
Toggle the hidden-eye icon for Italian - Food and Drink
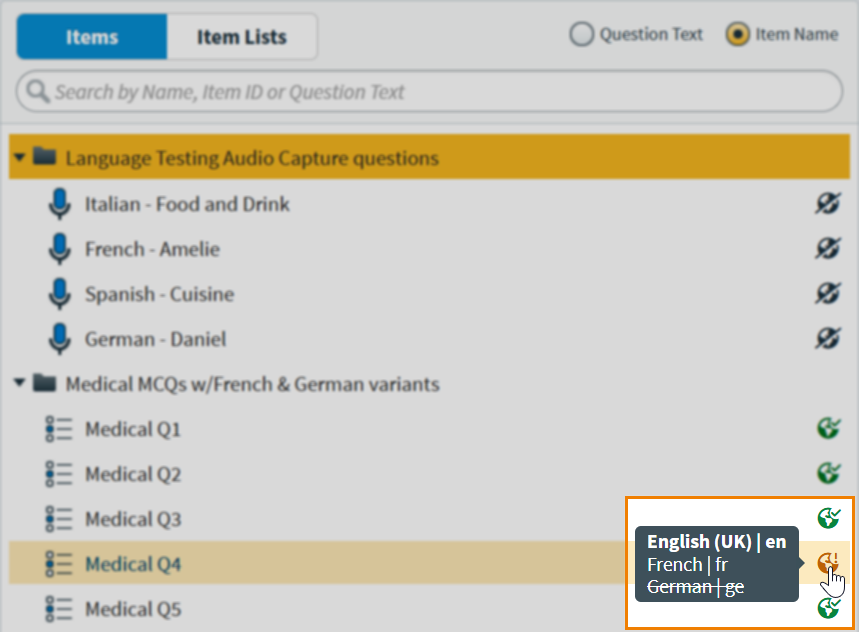pyautogui.click(x=827, y=204)
